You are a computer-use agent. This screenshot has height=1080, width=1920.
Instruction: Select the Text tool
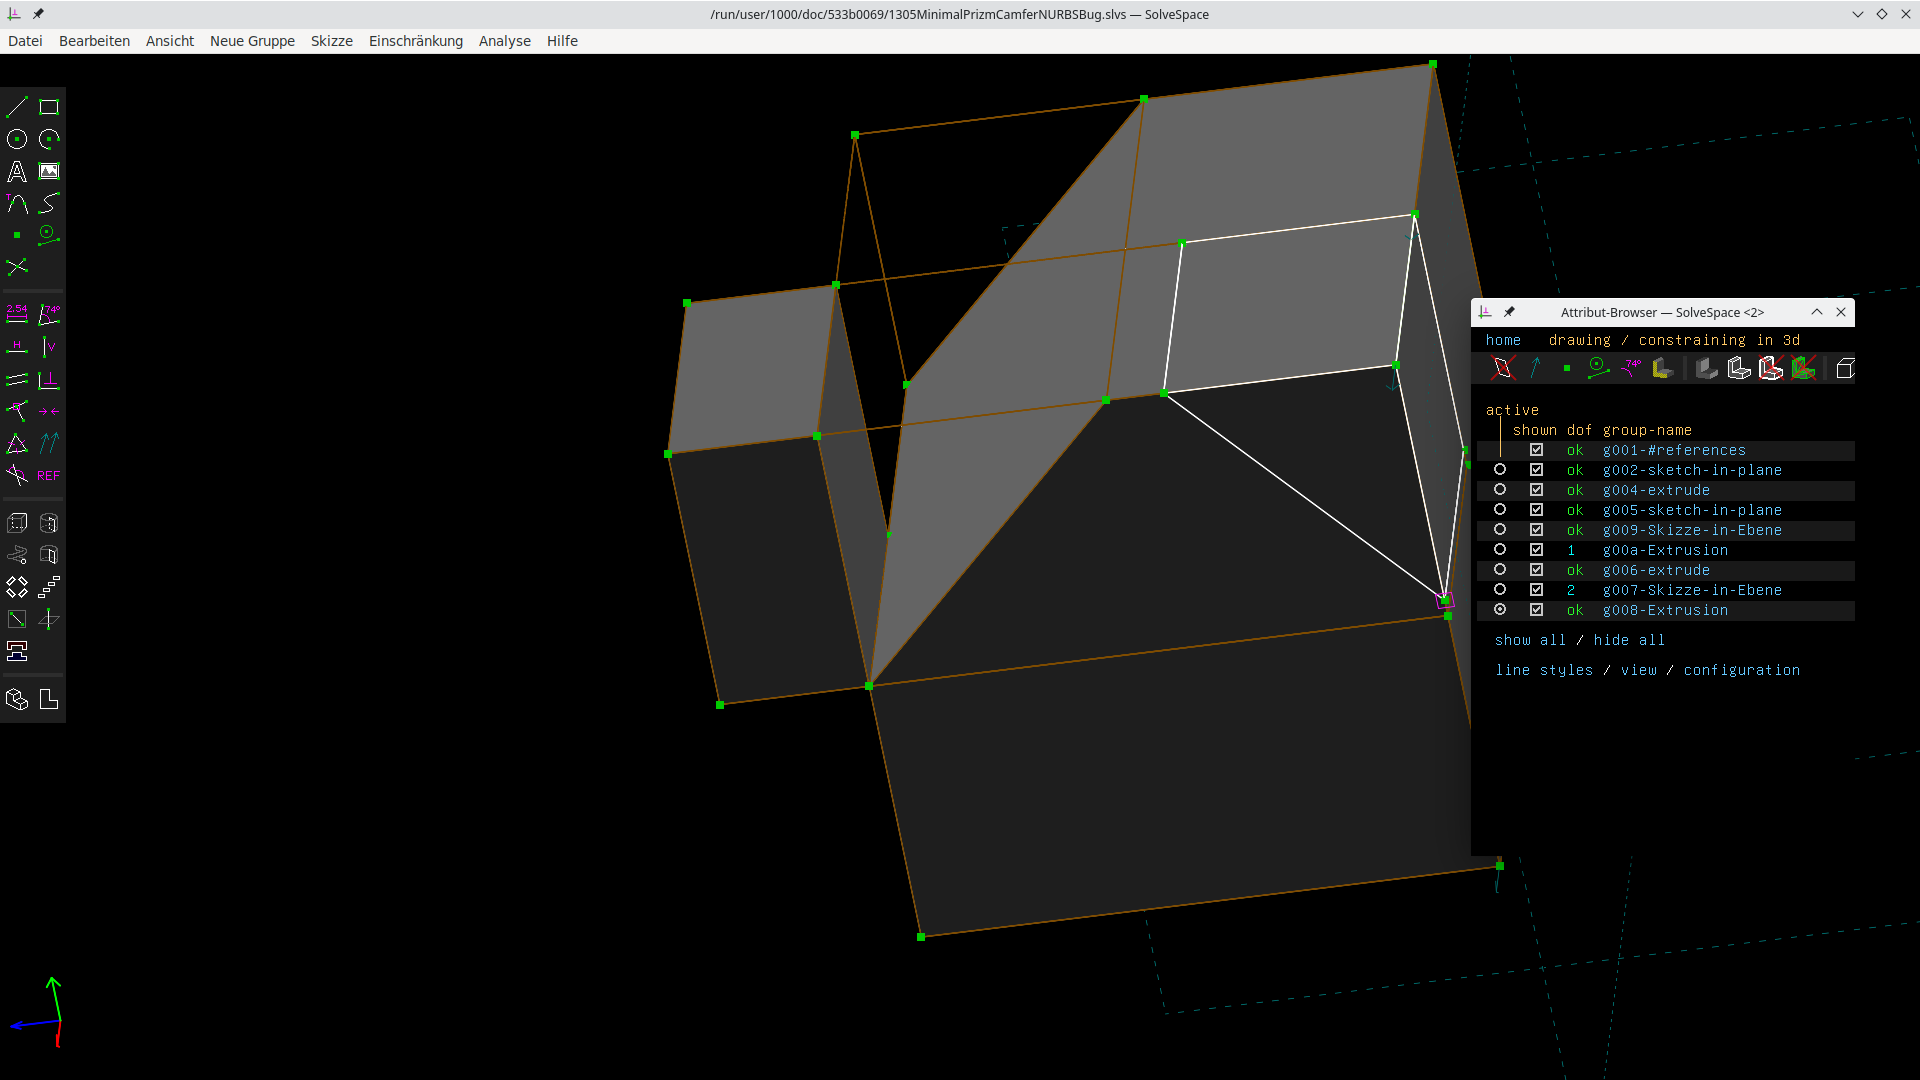coord(16,171)
